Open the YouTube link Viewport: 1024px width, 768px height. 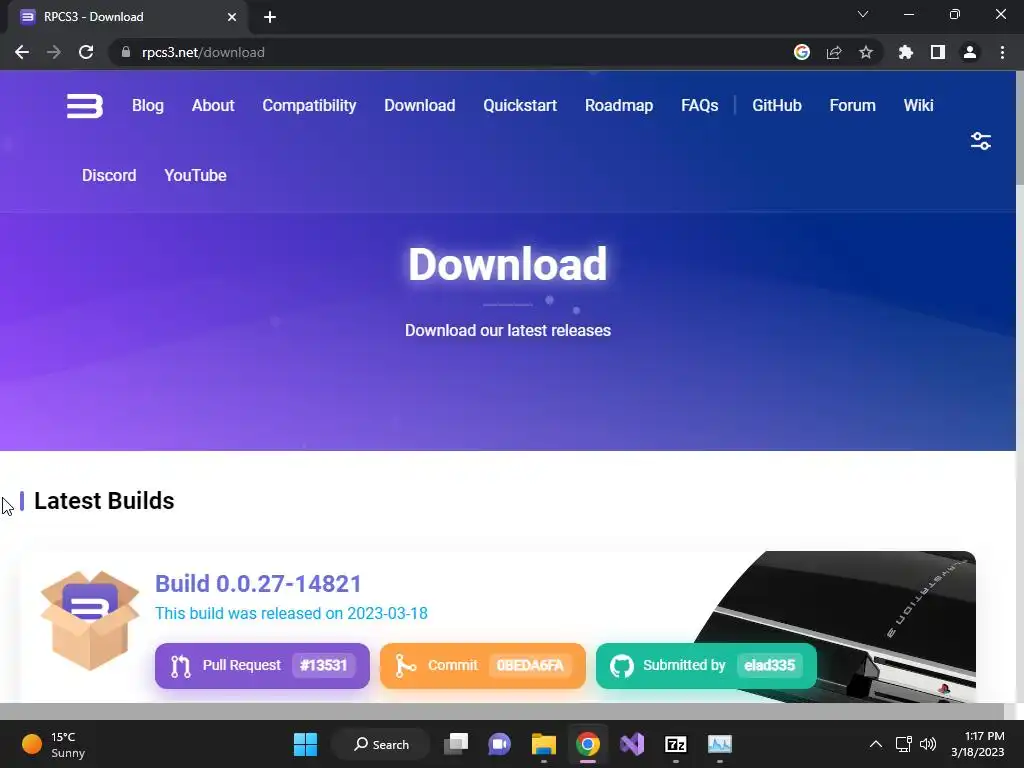click(x=195, y=175)
